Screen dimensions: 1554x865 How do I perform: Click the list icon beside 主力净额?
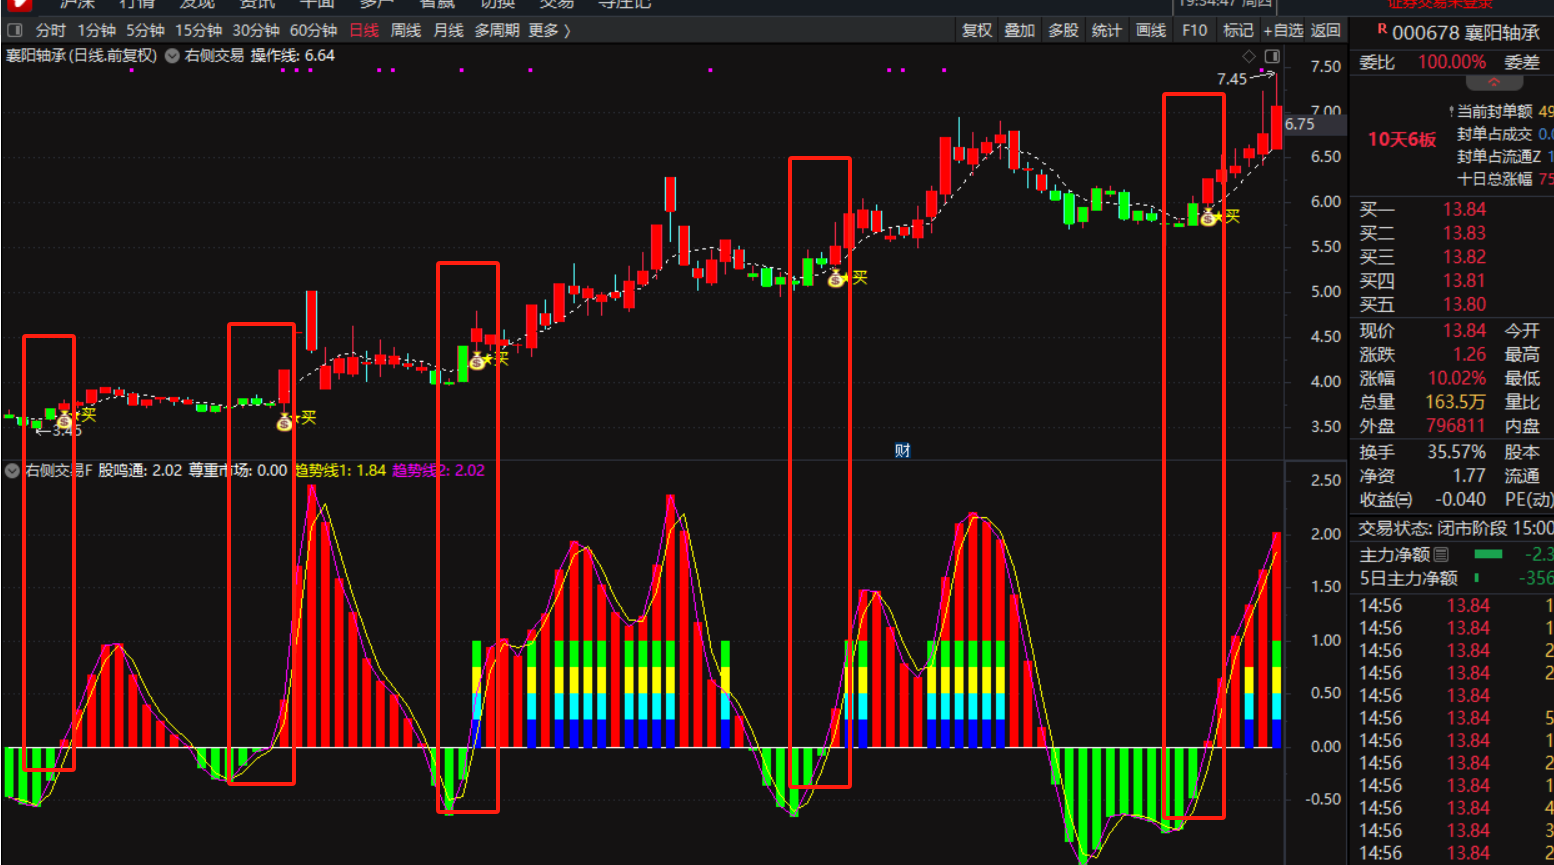tap(1441, 554)
